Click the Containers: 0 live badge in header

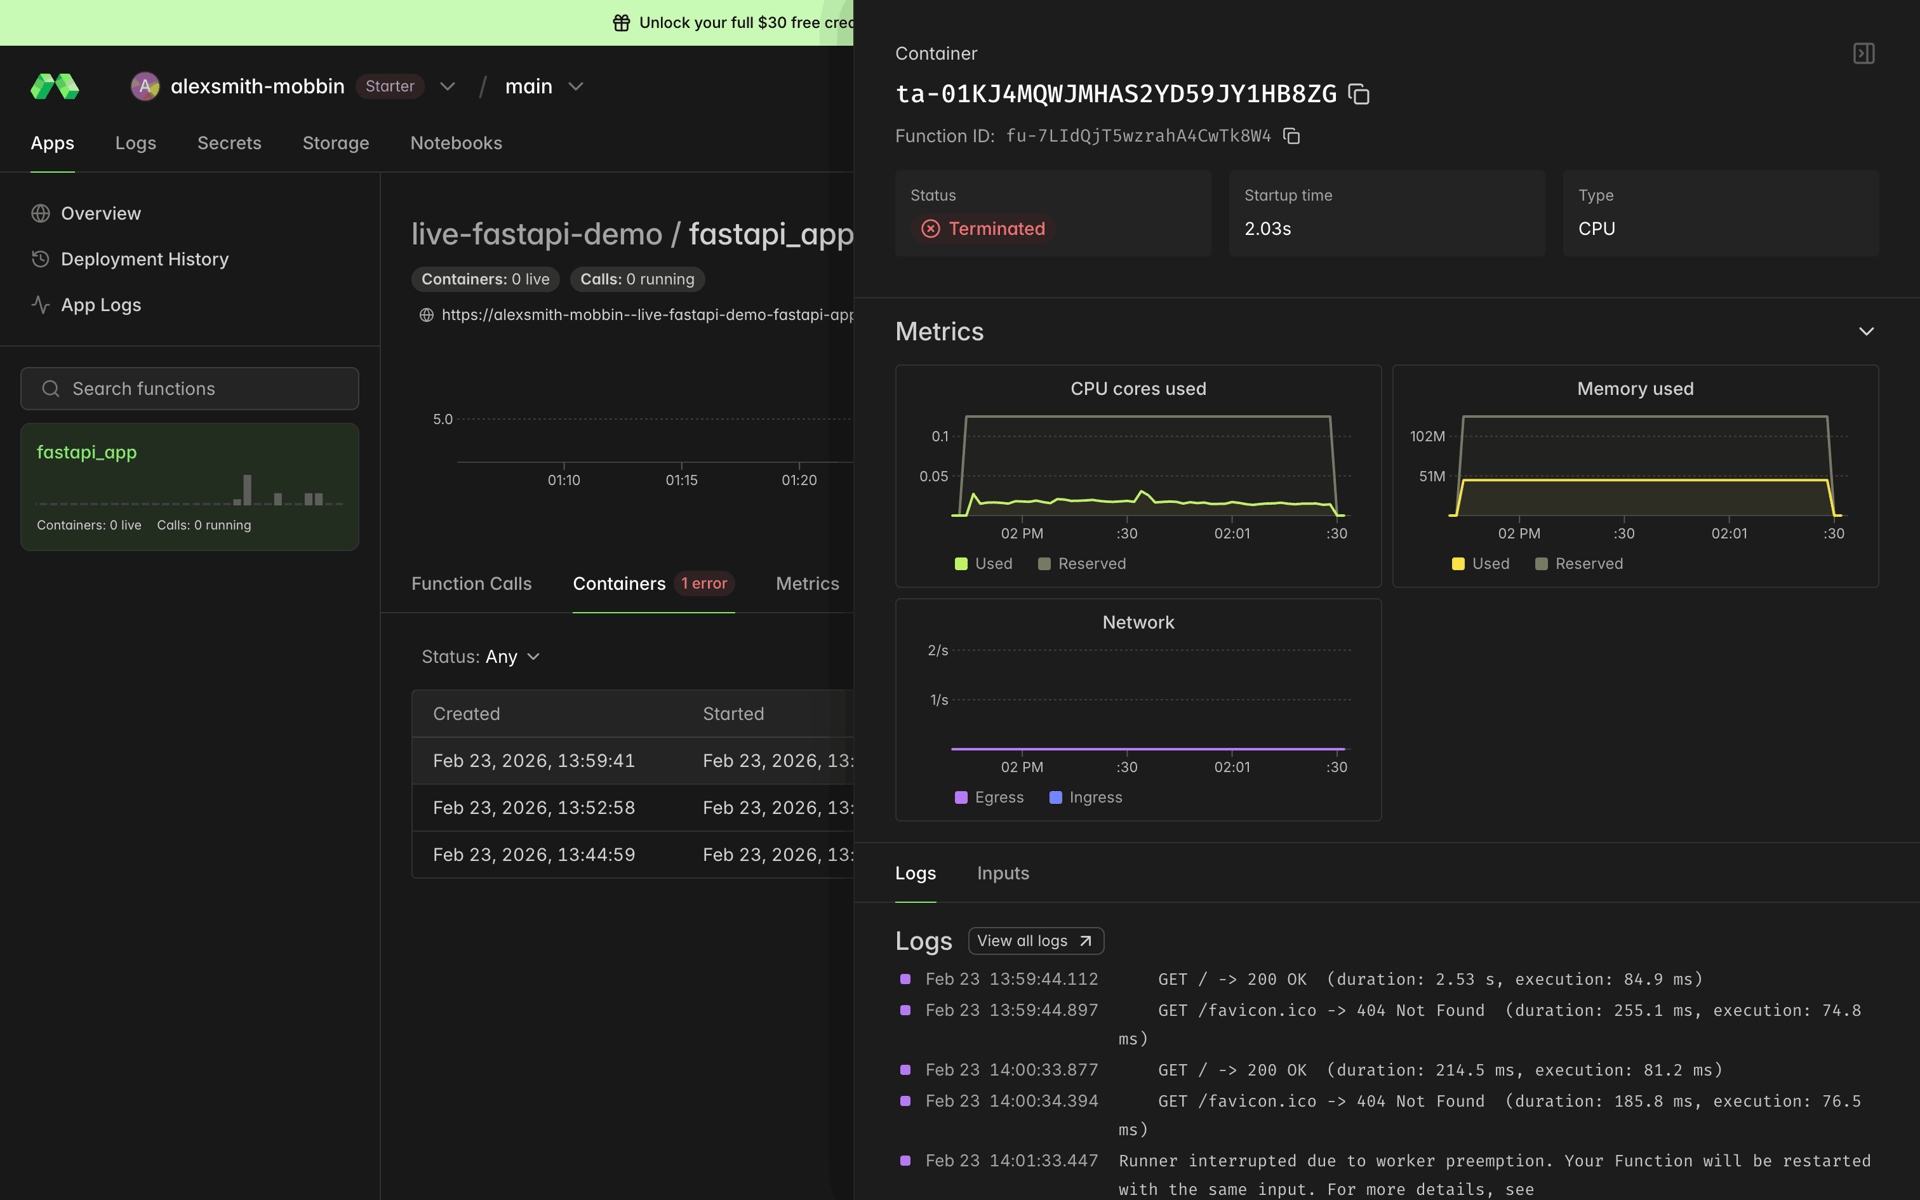click(485, 280)
